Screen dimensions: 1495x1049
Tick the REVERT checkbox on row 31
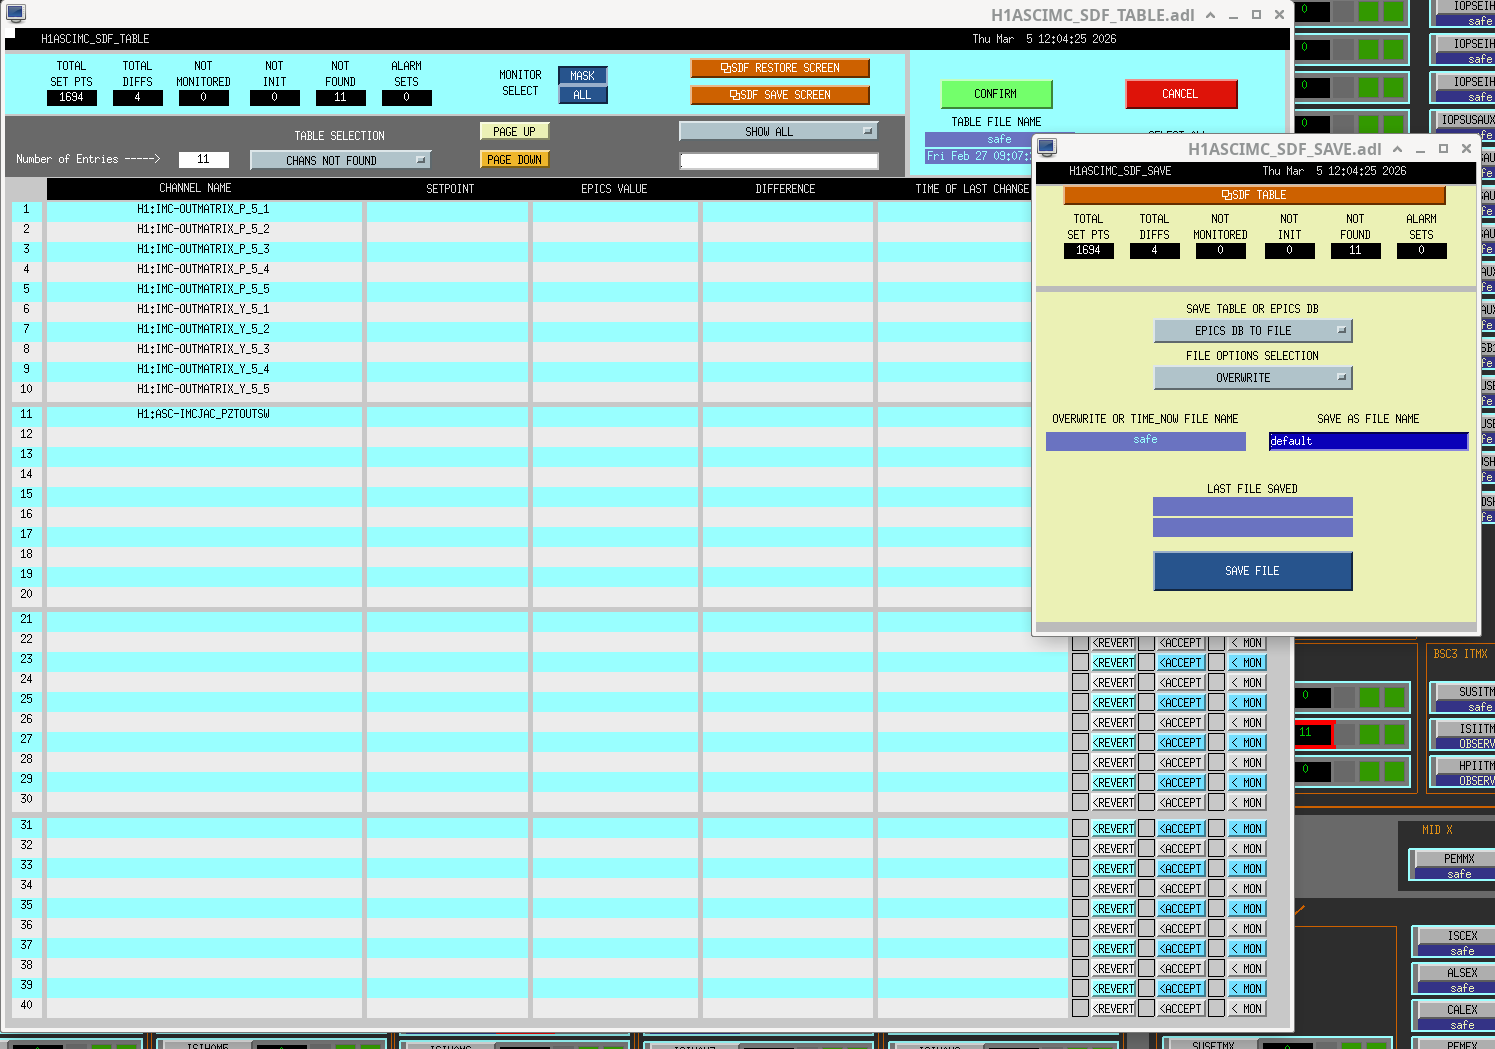1080,829
